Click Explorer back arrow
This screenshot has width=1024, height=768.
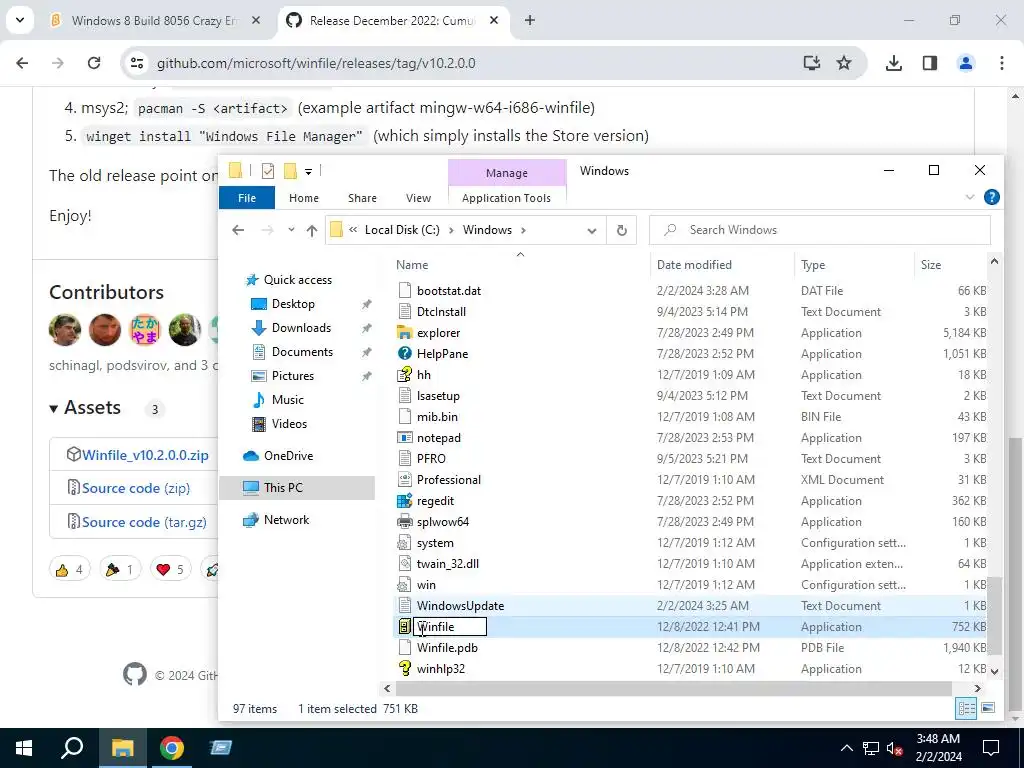click(238, 230)
